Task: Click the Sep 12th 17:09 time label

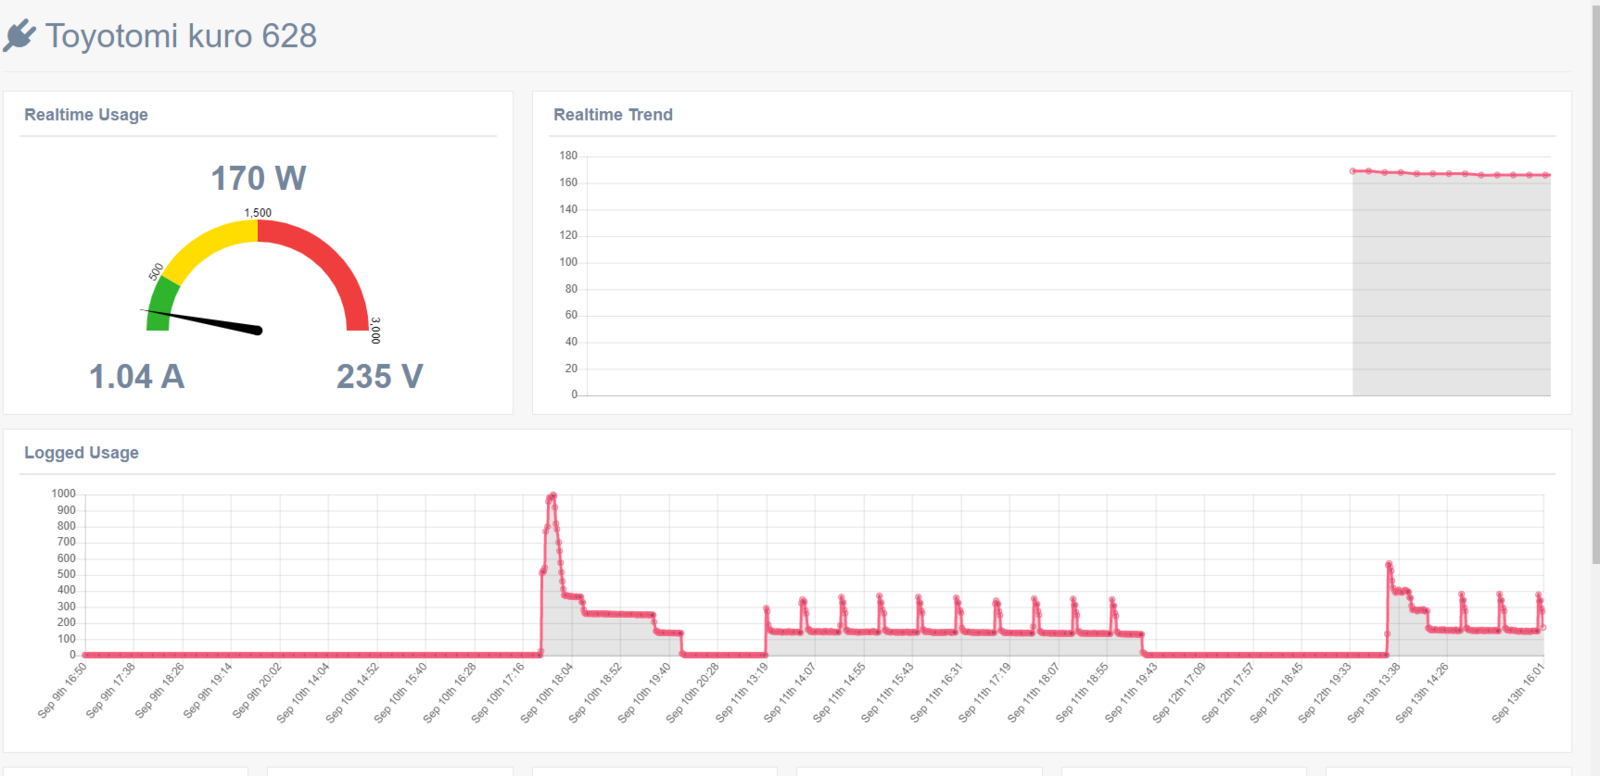Action: [x=1180, y=692]
